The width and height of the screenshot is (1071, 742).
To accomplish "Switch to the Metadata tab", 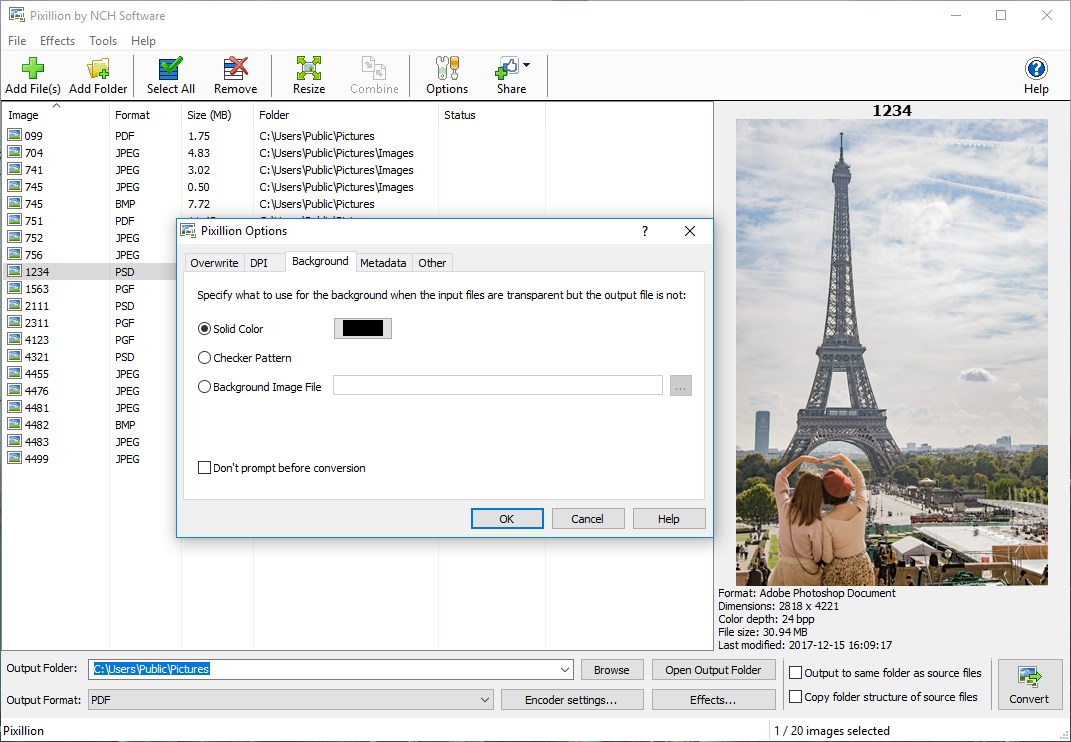I will click(383, 262).
